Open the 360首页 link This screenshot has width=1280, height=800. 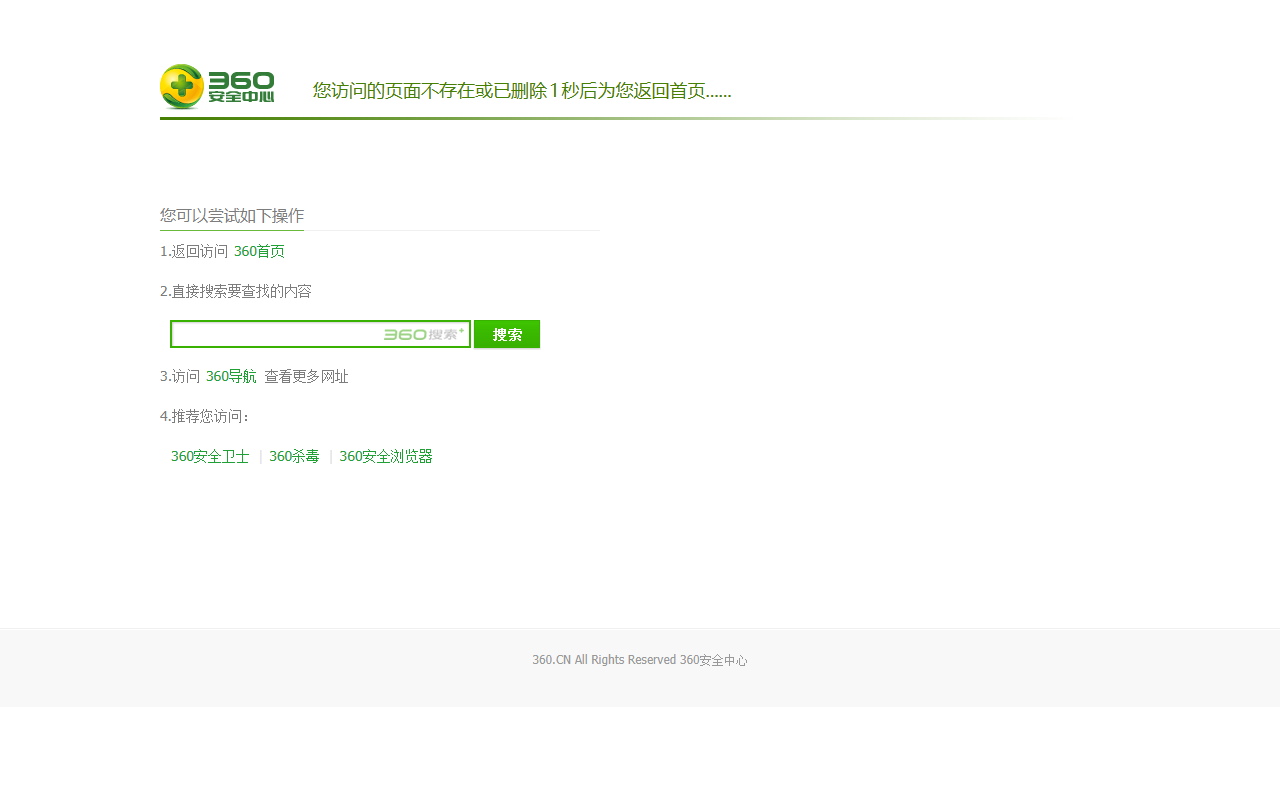coord(259,252)
